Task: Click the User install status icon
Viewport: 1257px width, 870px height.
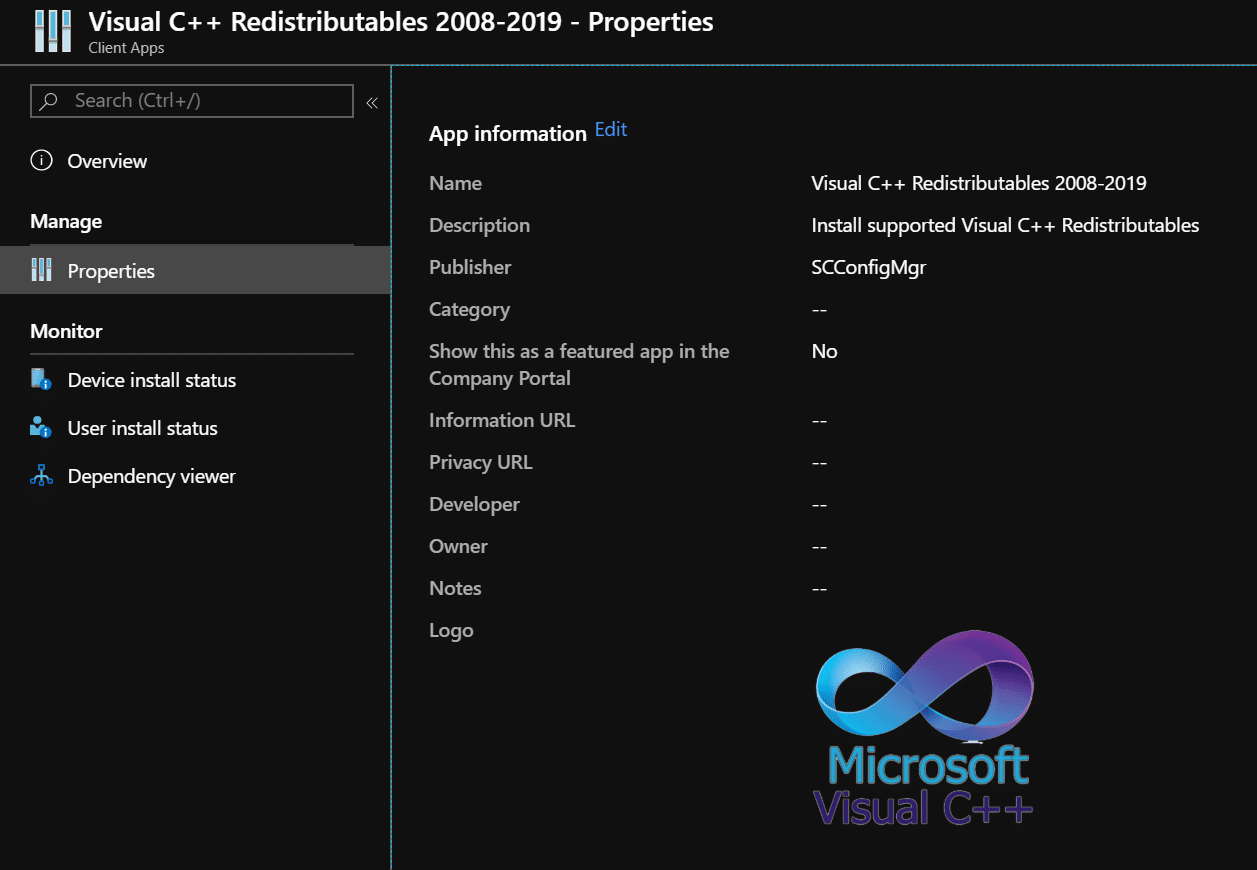Action: (x=41, y=427)
